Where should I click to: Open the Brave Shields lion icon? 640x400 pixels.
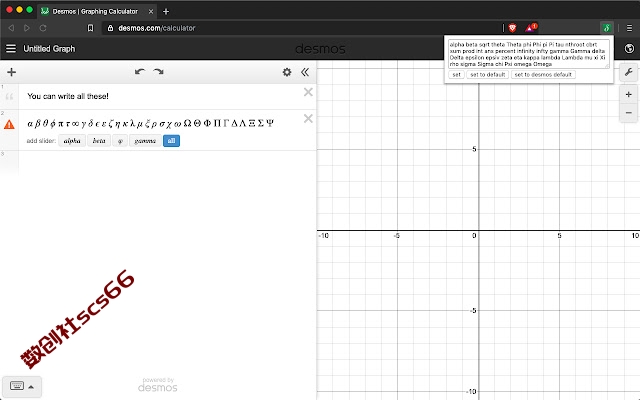pos(512,28)
